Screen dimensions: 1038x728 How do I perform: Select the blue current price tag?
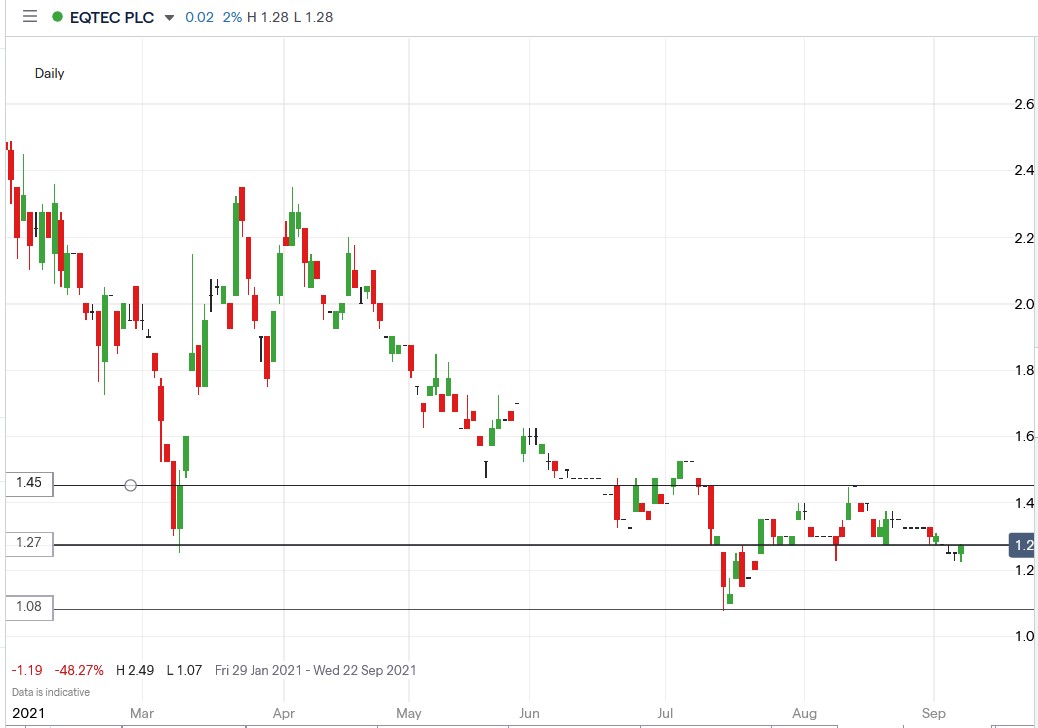coord(1021,545)
